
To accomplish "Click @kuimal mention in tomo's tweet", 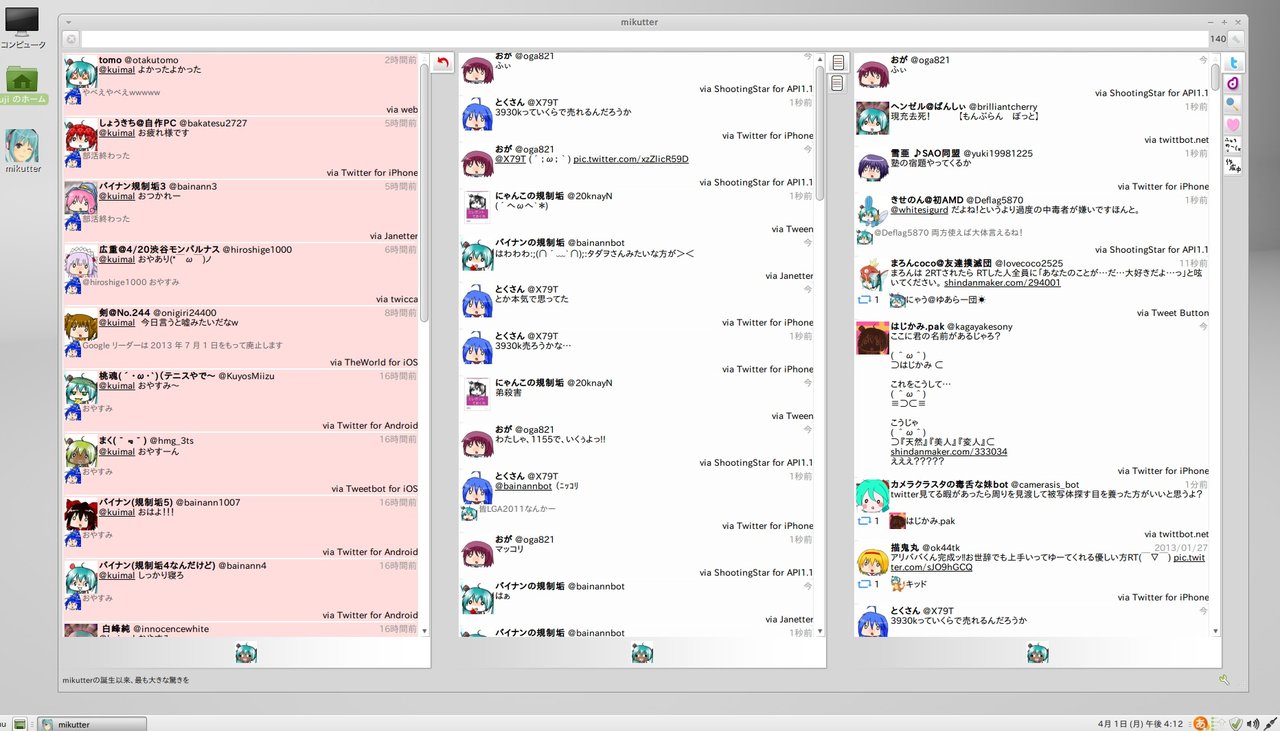I will pos(117,70).
